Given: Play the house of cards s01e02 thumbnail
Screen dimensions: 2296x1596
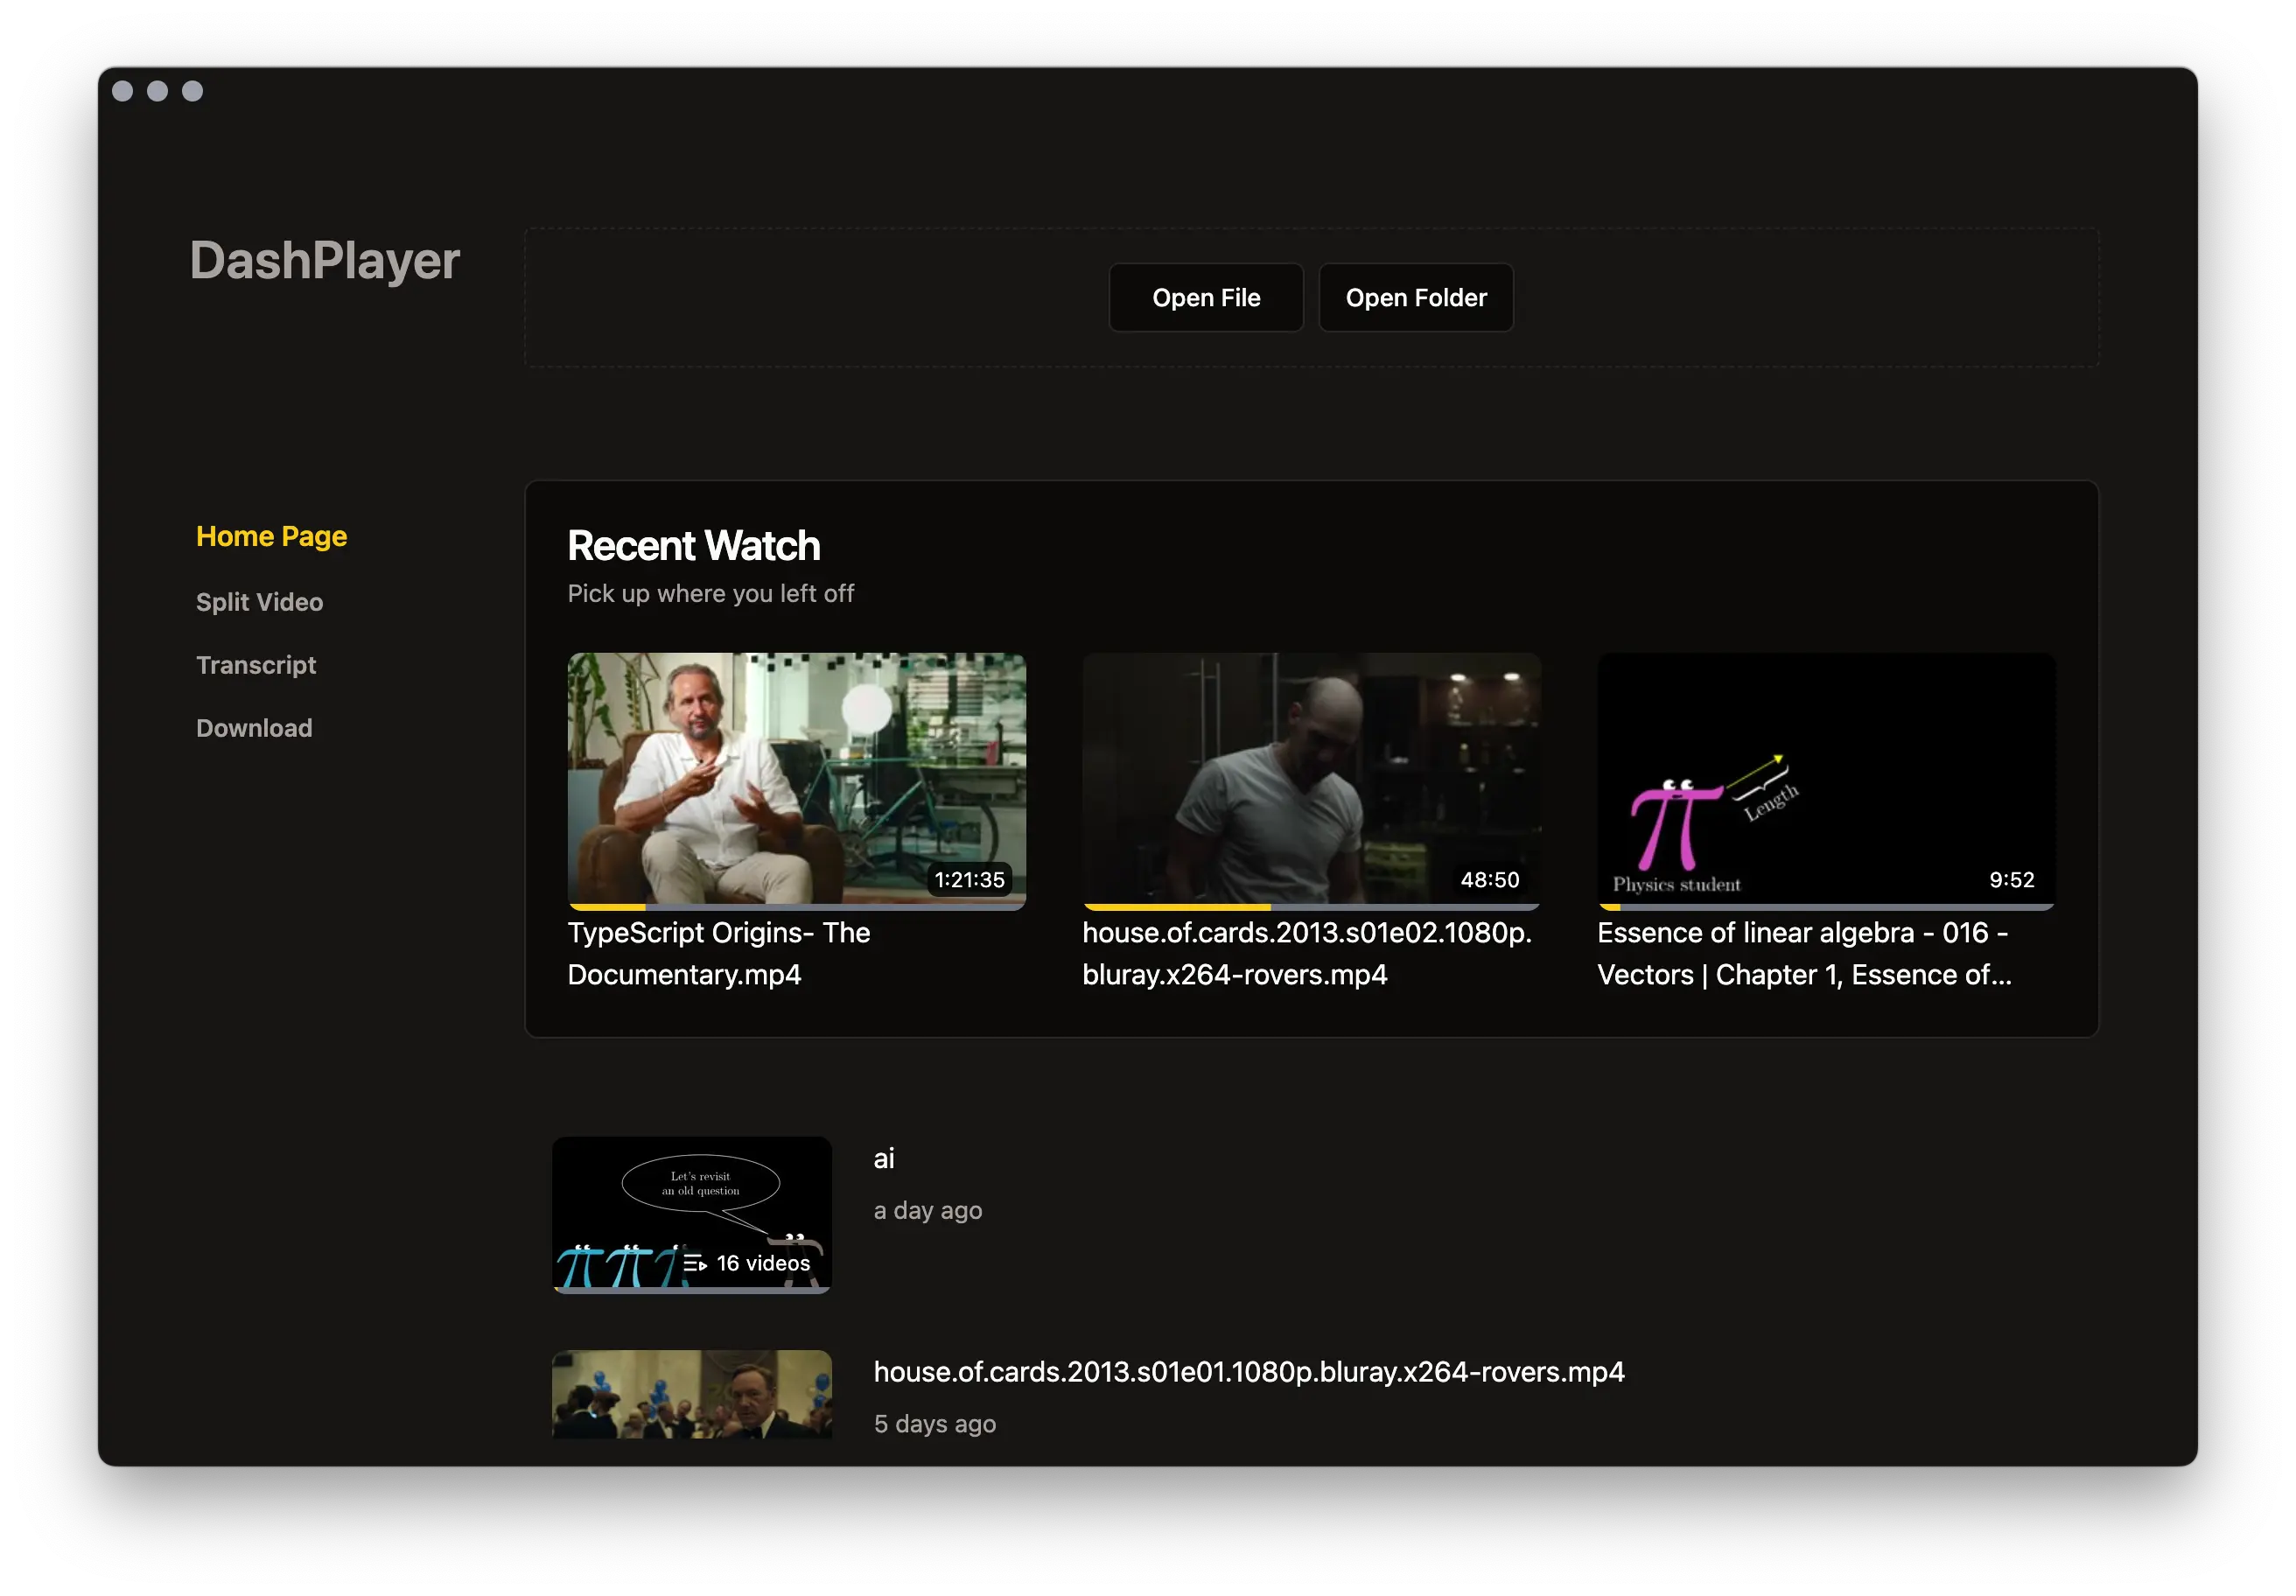Looking at the screenshot, I should (1311, 780).
